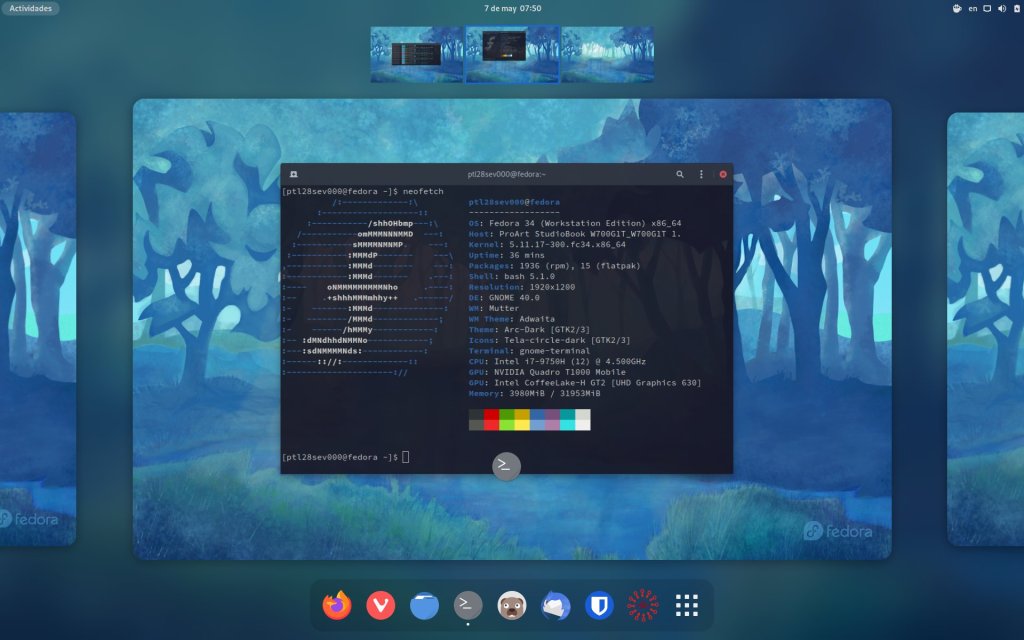Launch Thunderbird mail from the dock
Image resolution: width=1024 pixels, height=640 pixels.
[555, 605]
